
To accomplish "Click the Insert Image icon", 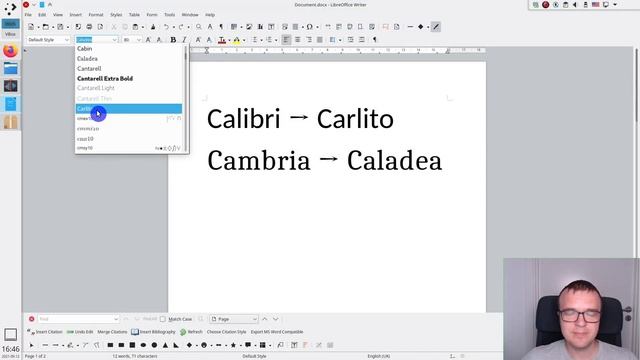I will click(249, 27).
